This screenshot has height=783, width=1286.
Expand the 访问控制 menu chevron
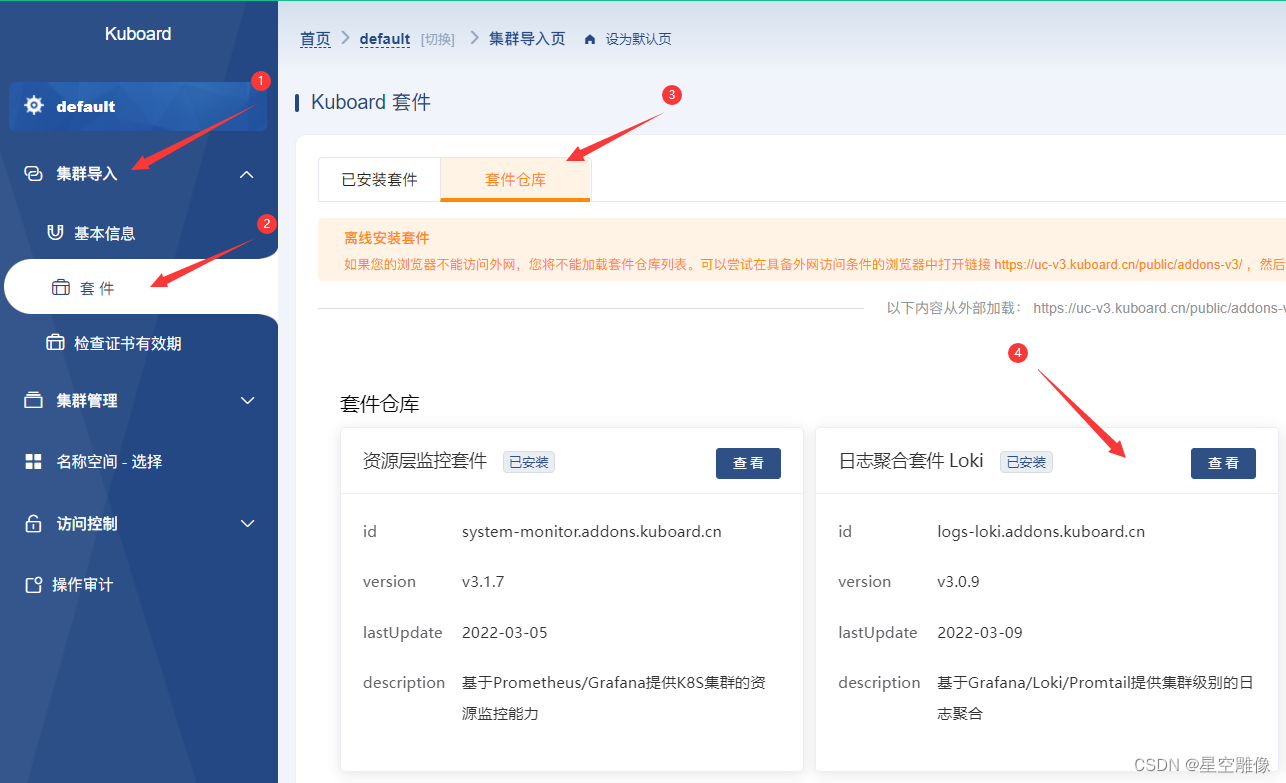click(248, 524)
